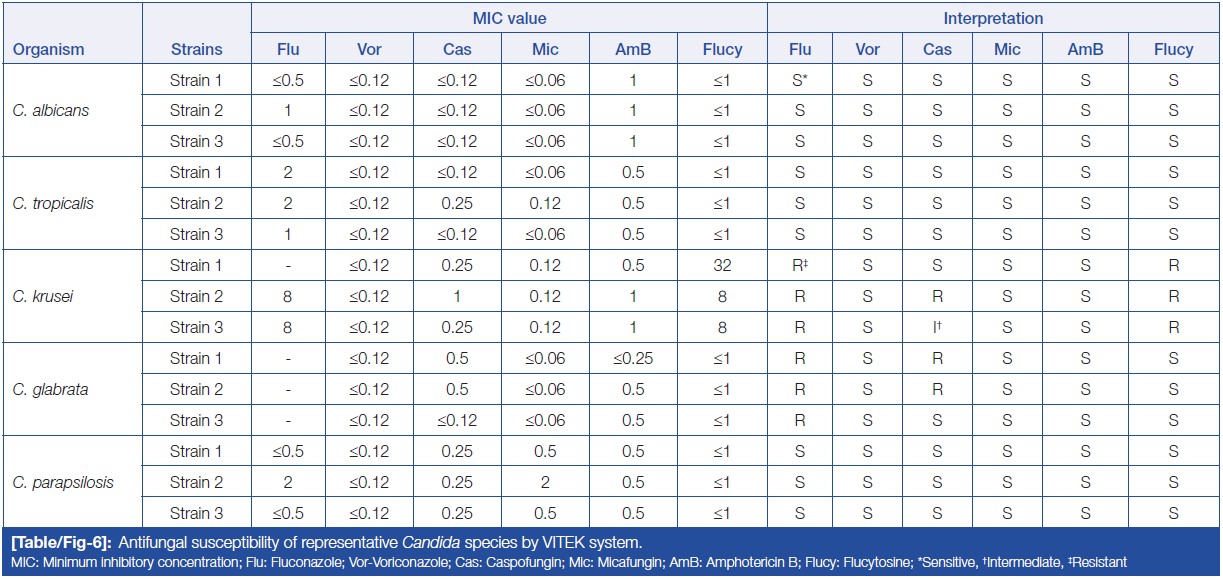1223x579 pixels.
Task: Select the MIC value group header
Action: [x=509, y=18]
